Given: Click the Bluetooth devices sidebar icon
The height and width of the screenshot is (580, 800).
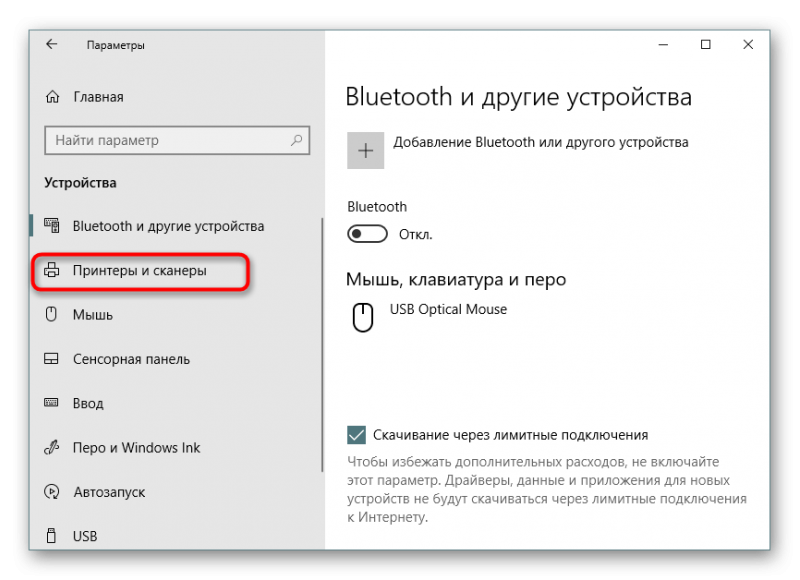Looking at the screenshot, I should (52, 225).
